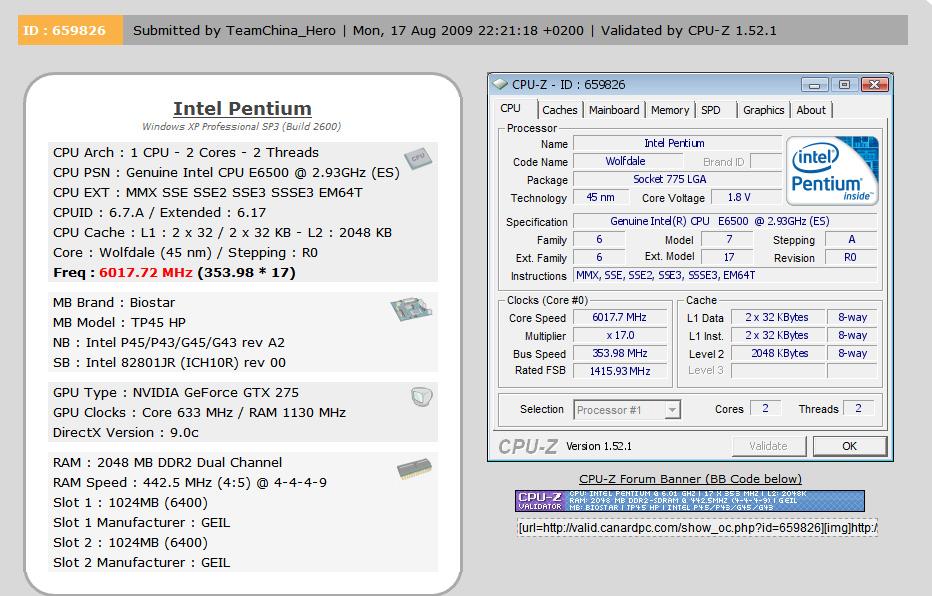Open the Intel Pentium heading link
Screen dimensions: 932x596
[x=243, y=109]
